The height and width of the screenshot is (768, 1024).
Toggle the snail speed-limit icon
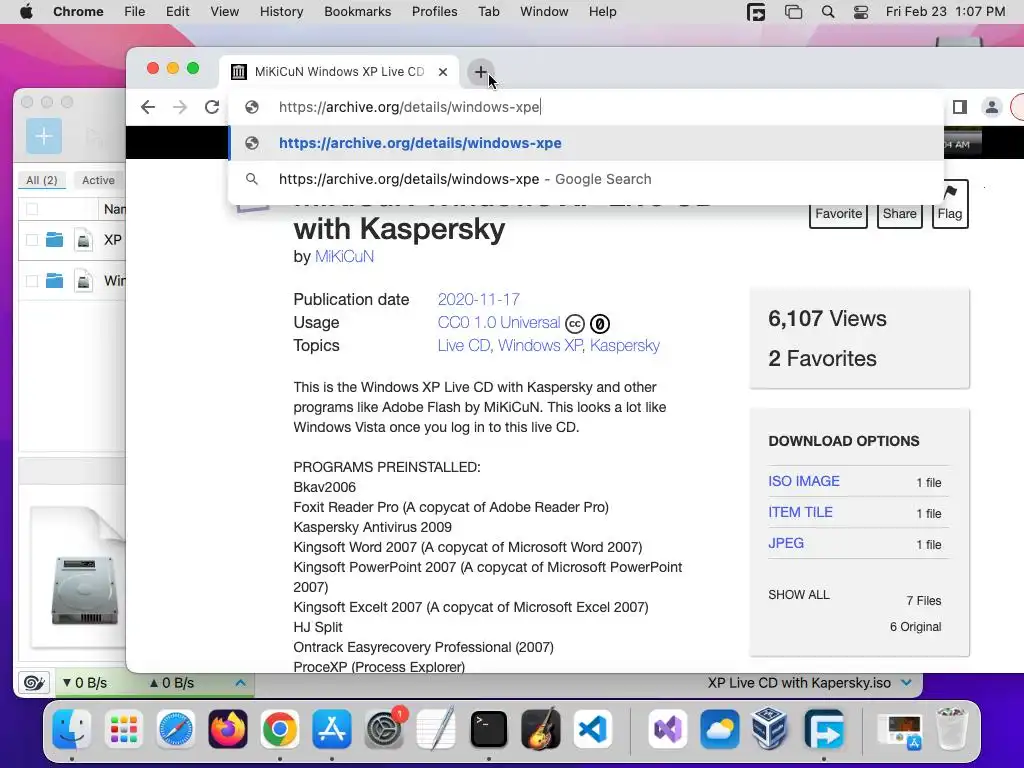[x=33, y=683]
